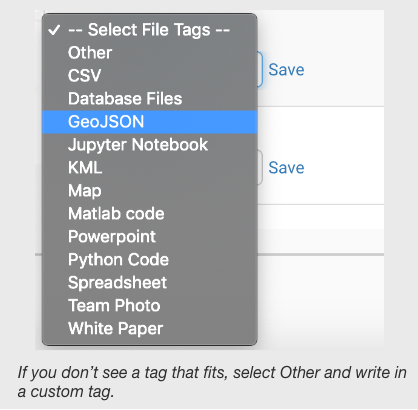The image size is (418, 410).
Task: Open the lower file tags dropdown edge
Action: tap(260, 167)
